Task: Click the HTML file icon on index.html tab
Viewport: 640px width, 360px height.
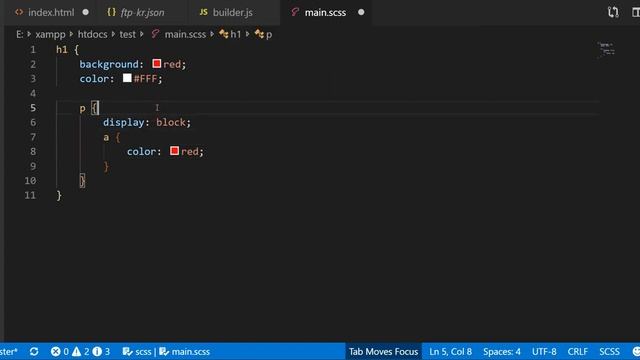Action: [19, 12]
